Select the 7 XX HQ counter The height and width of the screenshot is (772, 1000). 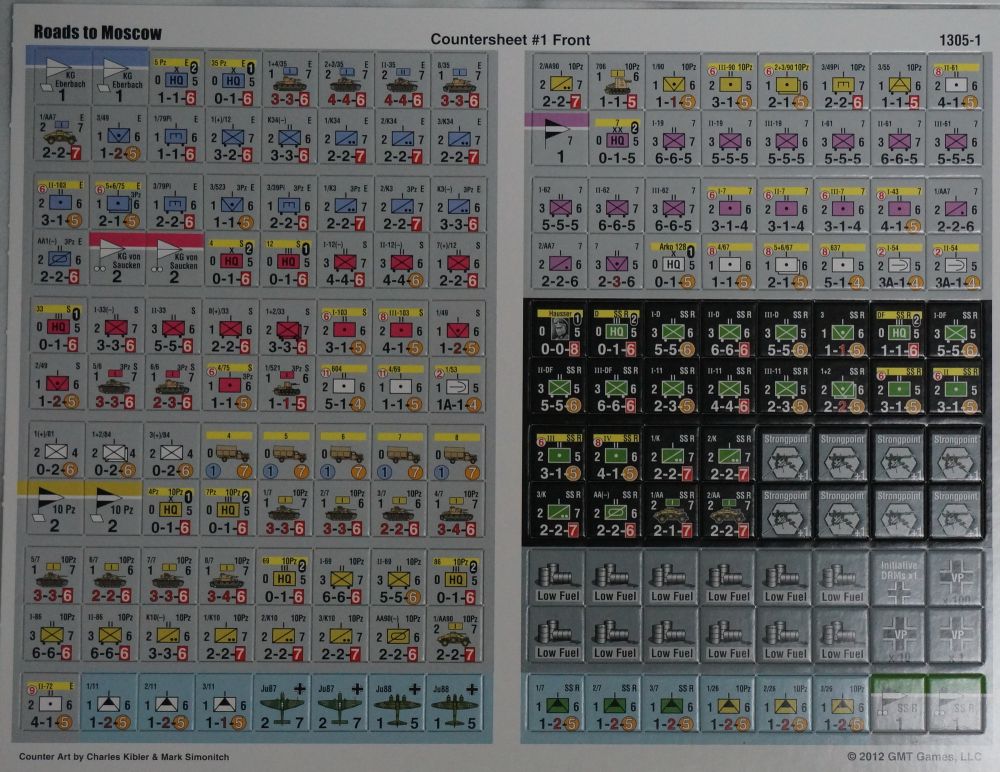point(617,138)
